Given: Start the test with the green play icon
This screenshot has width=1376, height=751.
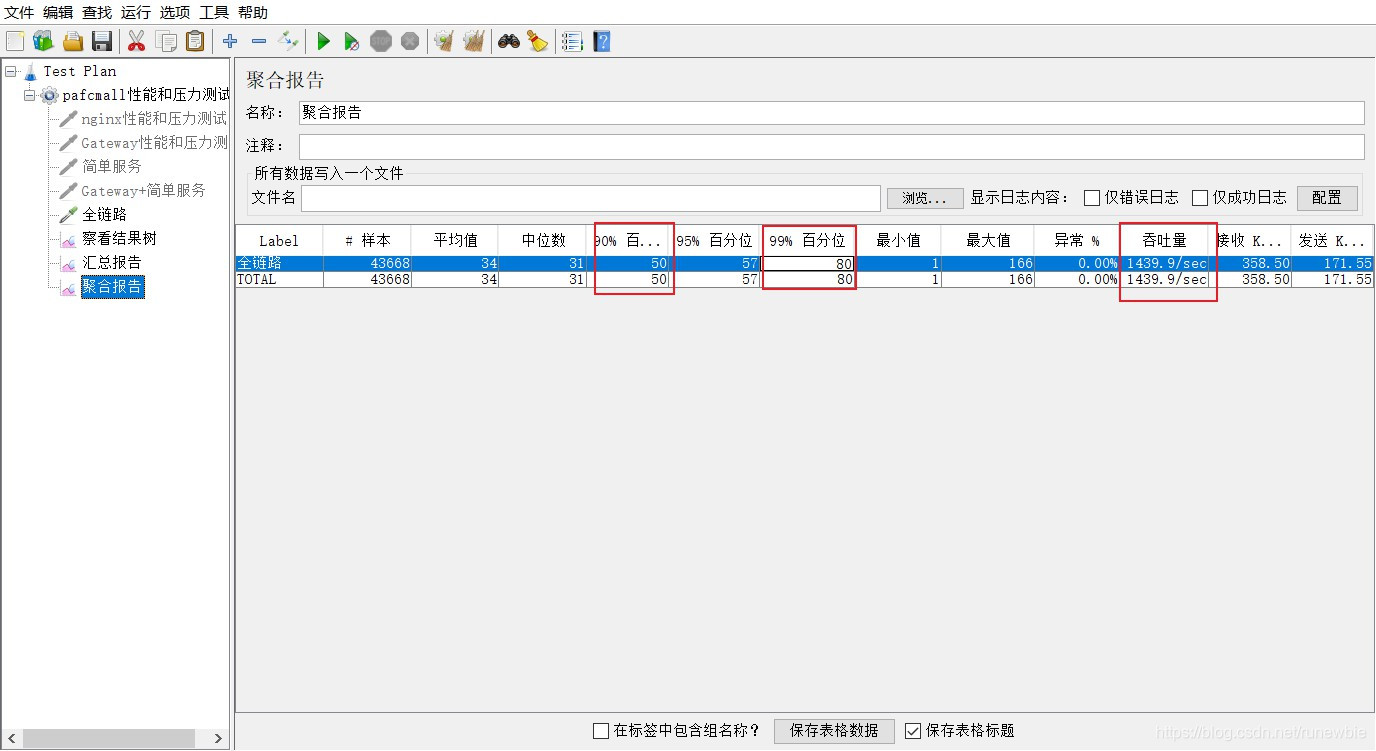Looking at the screenshot, I should coord(323,41).
